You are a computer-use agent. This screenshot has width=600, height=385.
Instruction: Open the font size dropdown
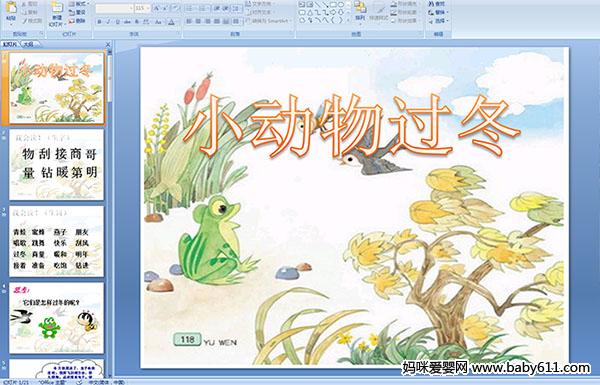click(x=148, y=8)
